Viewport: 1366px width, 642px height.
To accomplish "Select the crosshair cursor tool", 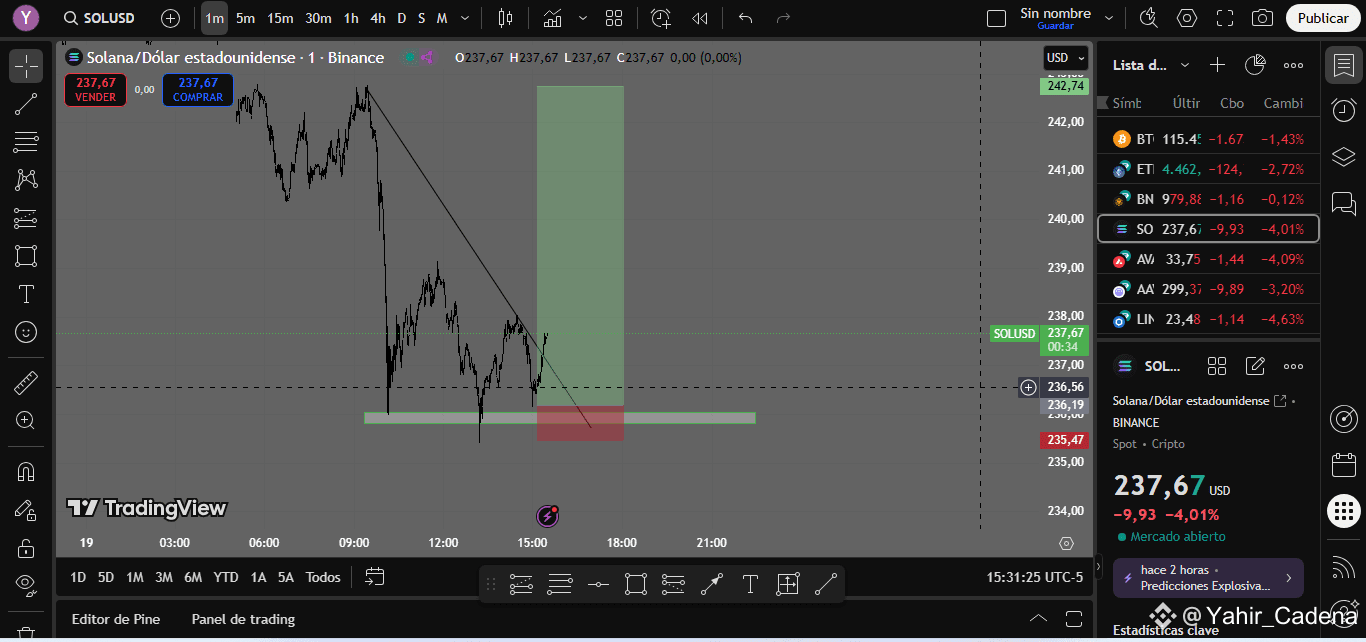I will click(x=26, y=66).
